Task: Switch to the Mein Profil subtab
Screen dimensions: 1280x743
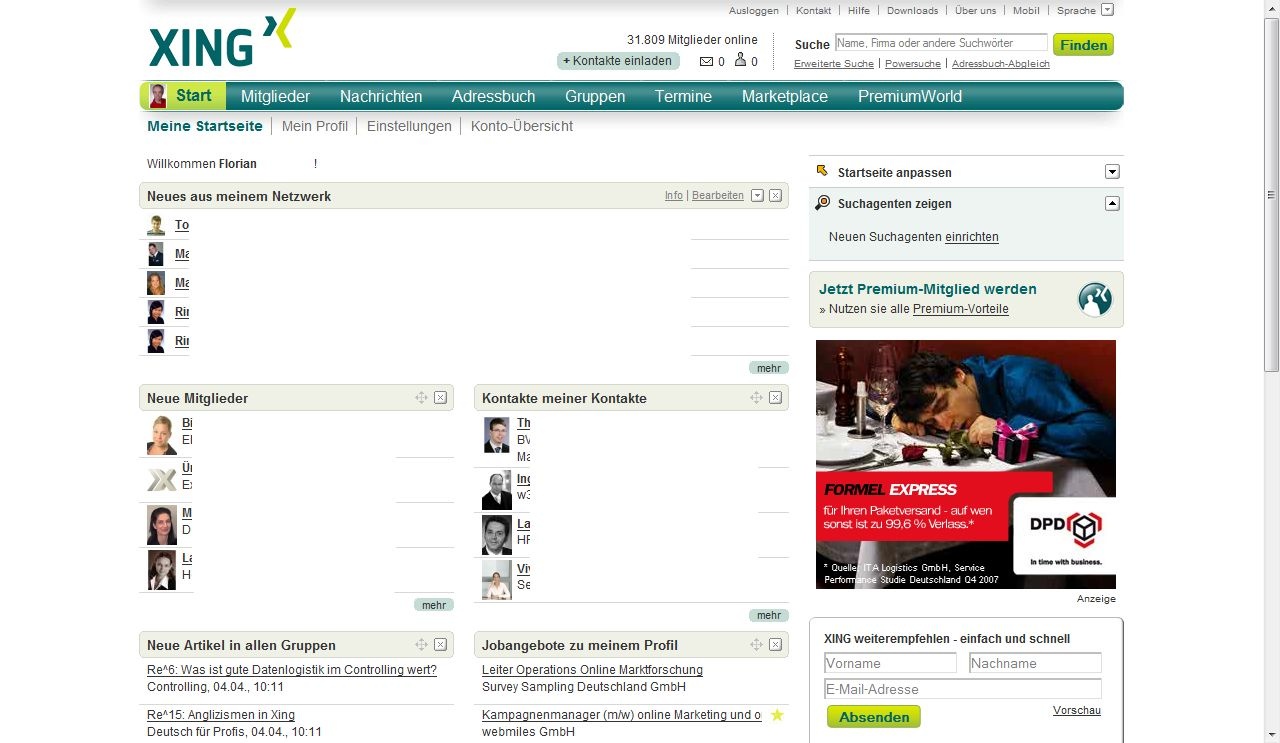Action: 314,126
